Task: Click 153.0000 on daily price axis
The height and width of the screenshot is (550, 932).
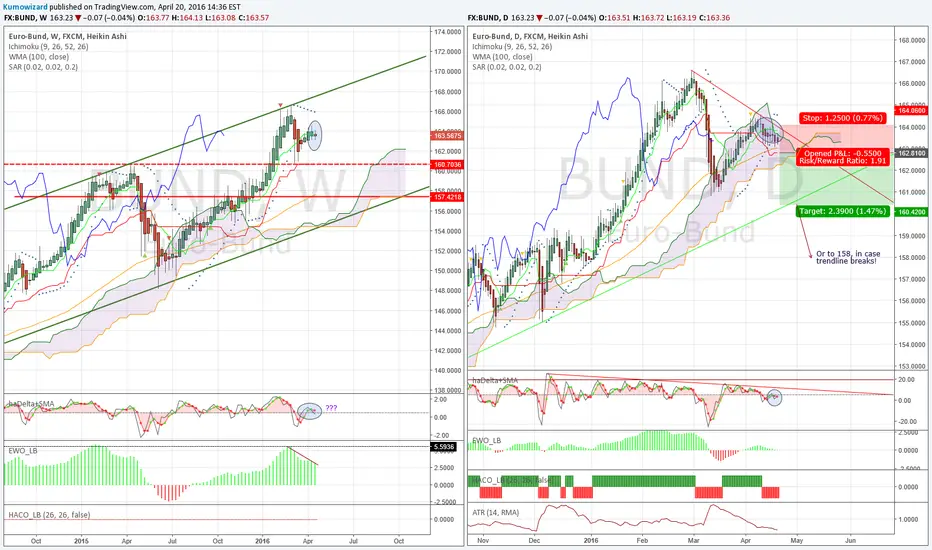Action: tap(911, 366)
